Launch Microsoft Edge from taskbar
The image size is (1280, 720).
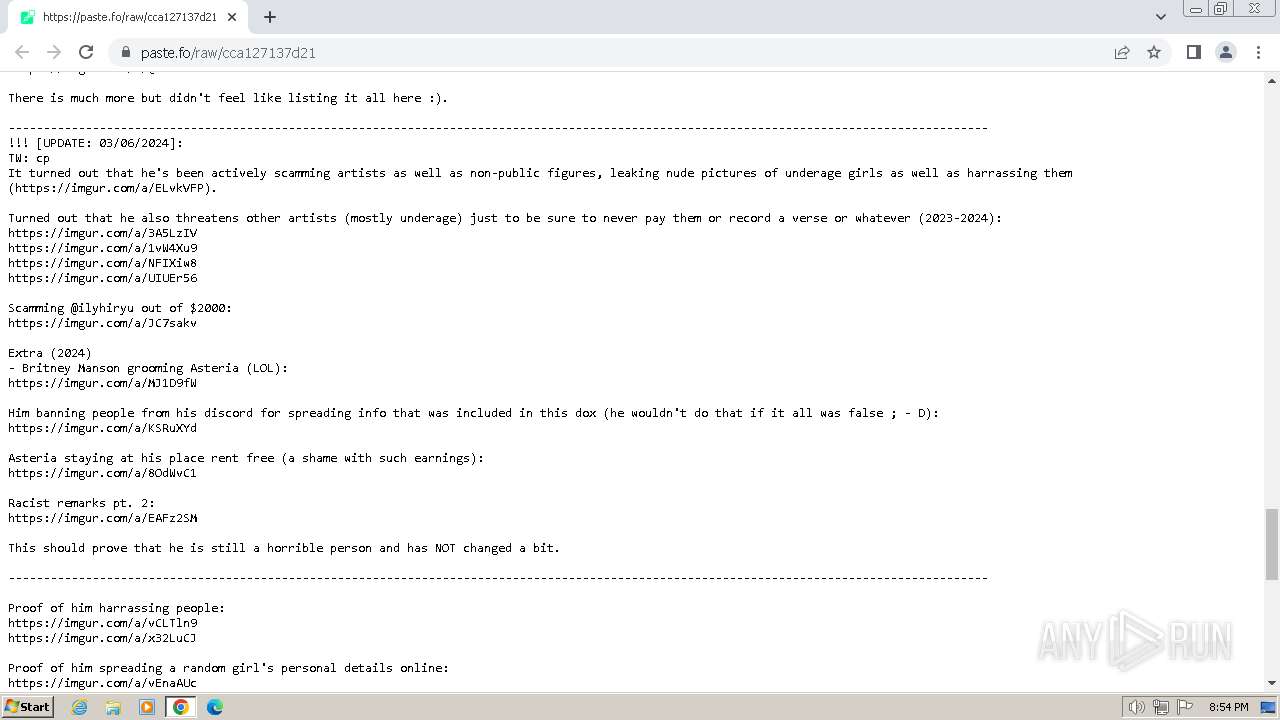coord(215,707)
